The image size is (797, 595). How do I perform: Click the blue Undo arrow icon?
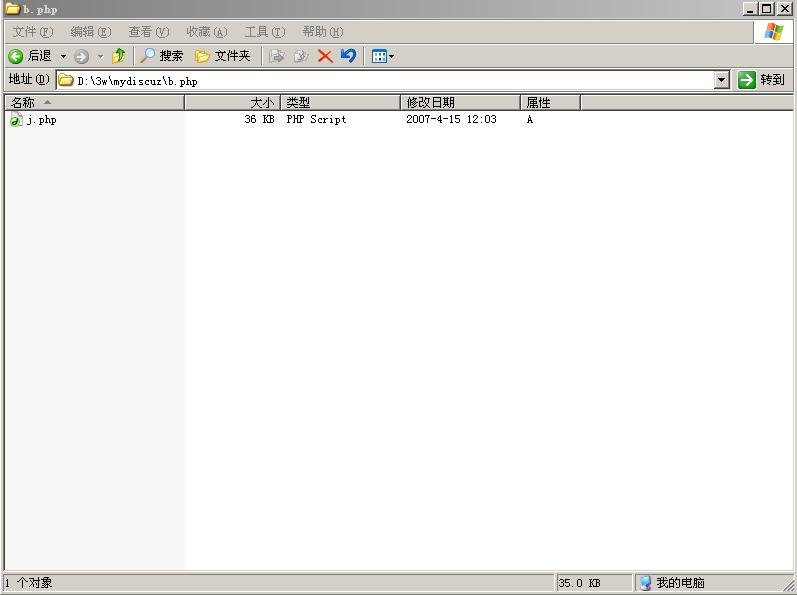pos(349,56)
